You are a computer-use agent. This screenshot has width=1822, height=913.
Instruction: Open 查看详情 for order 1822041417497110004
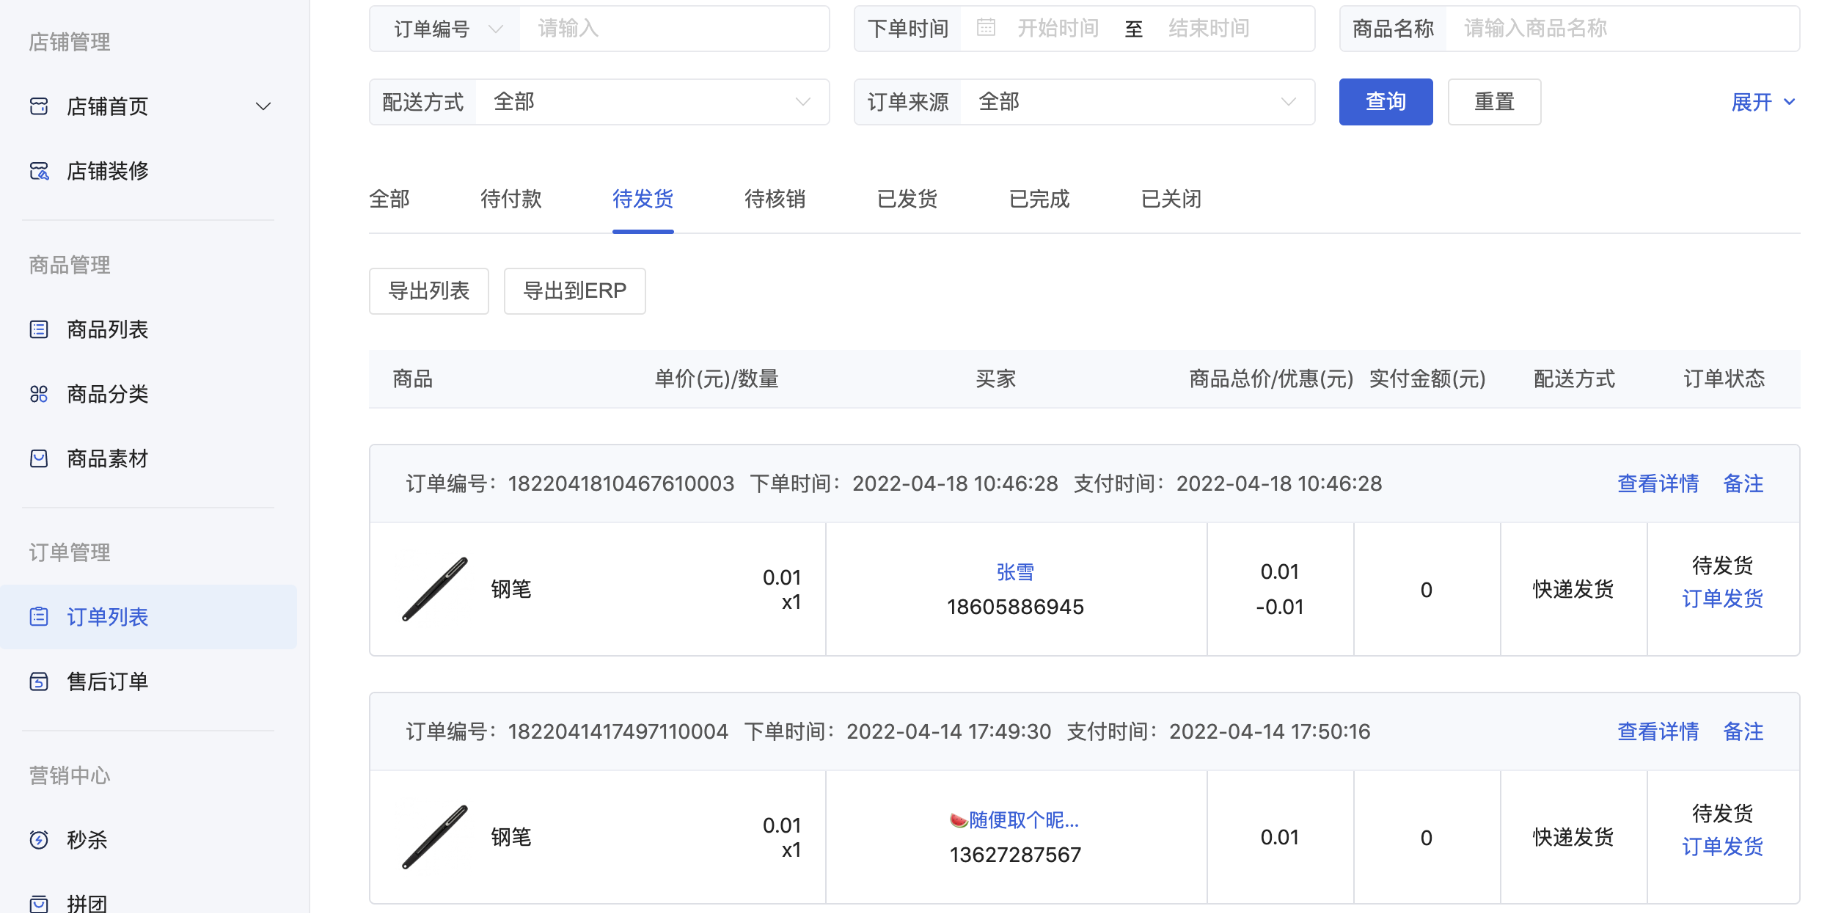tap(1658, 732)
